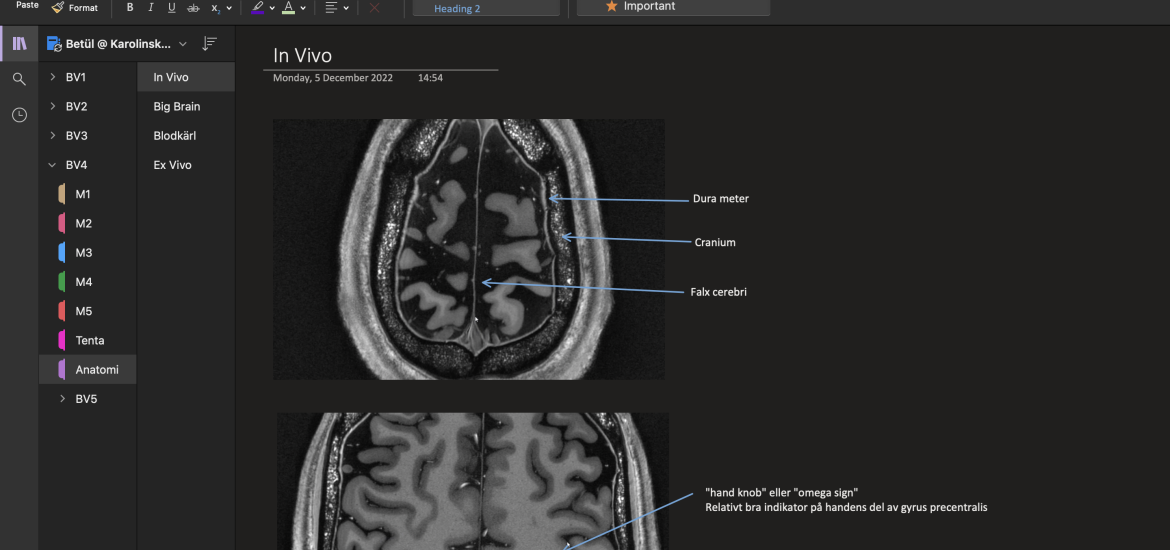This screenshot has width=1170, height=550.
Task: Click the clear formatting X icon
Action: coord(375,8)
